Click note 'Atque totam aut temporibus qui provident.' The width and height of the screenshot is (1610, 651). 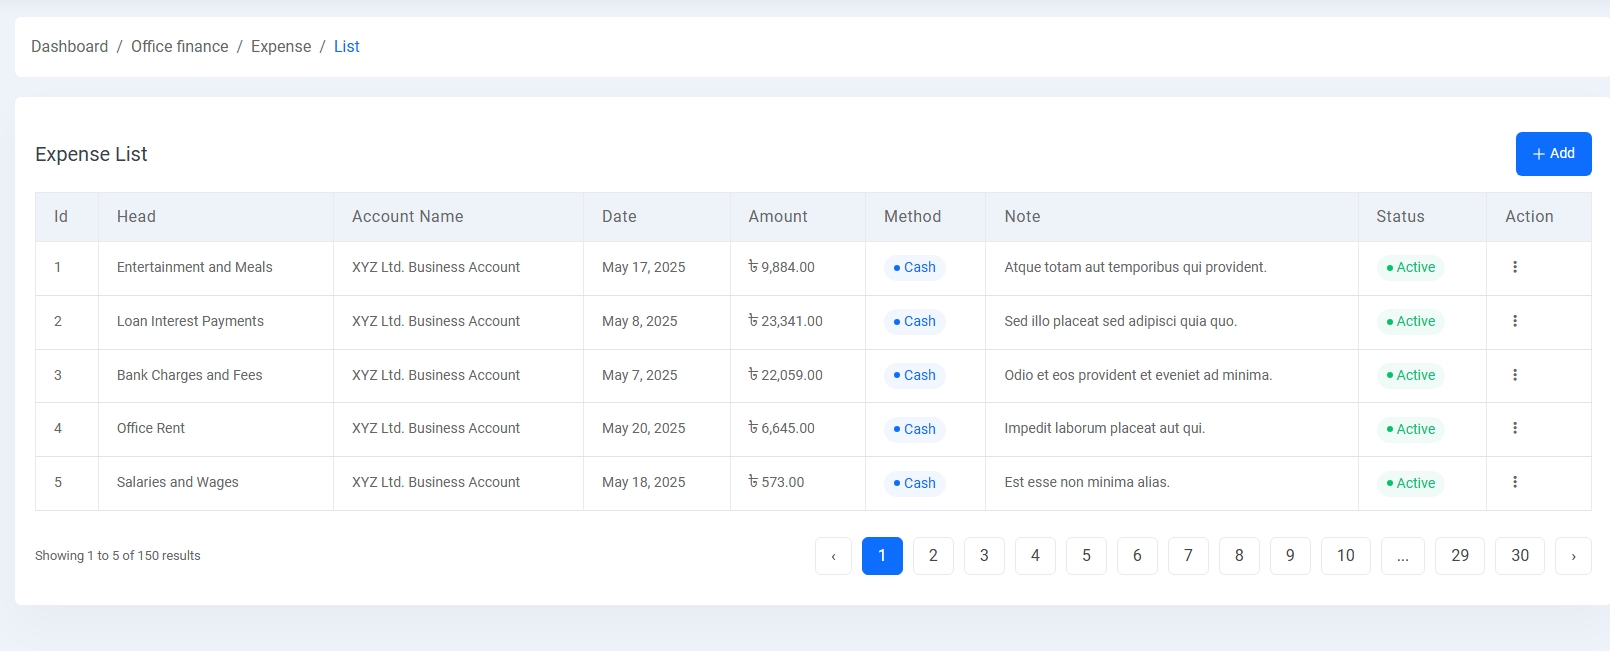[x=1136, y=267]
